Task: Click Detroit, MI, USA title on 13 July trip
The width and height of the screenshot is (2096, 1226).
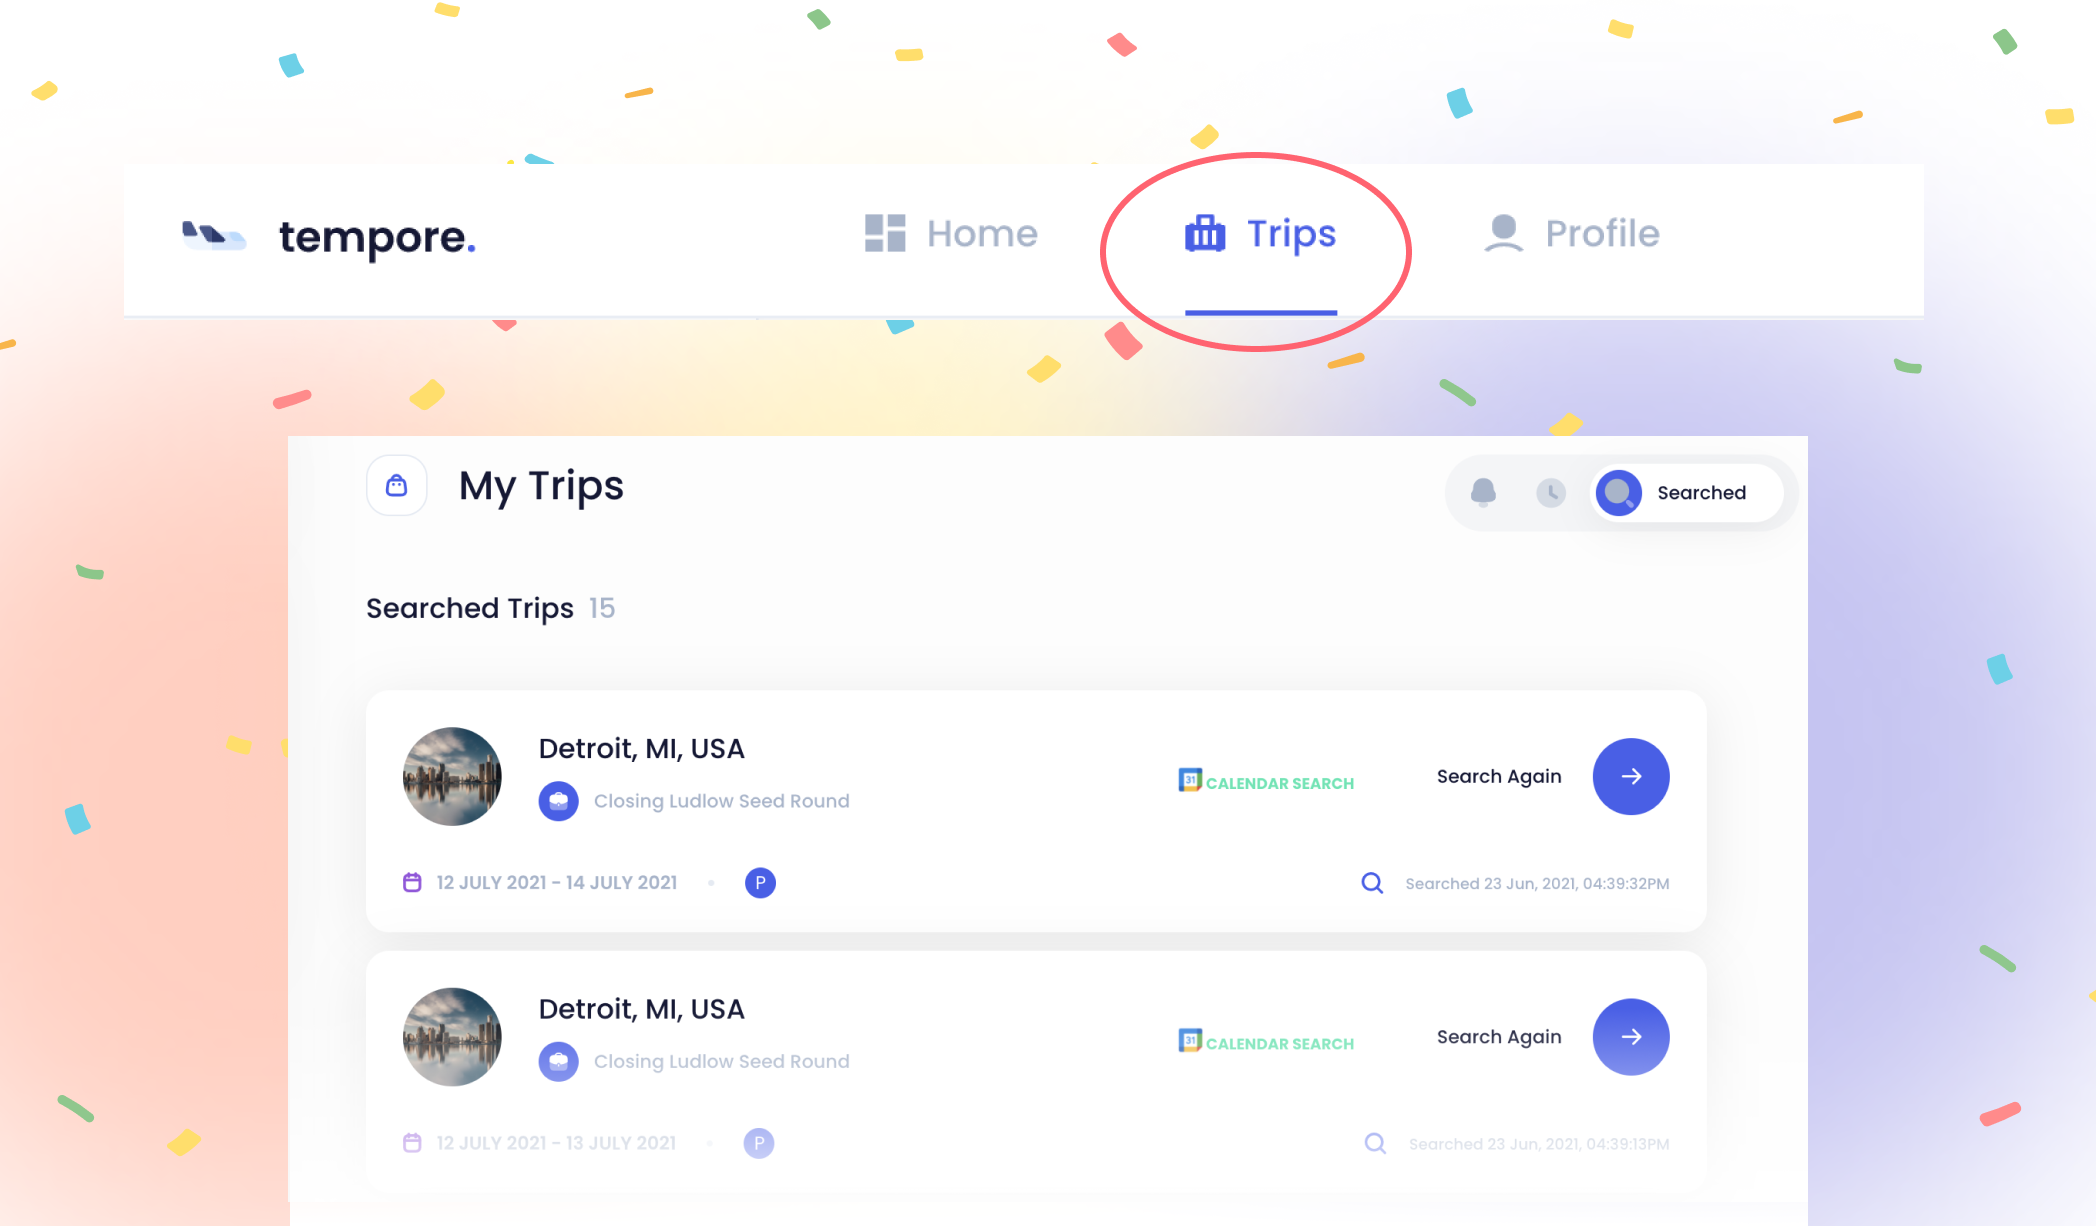Action: click(x=642, y=1010)
